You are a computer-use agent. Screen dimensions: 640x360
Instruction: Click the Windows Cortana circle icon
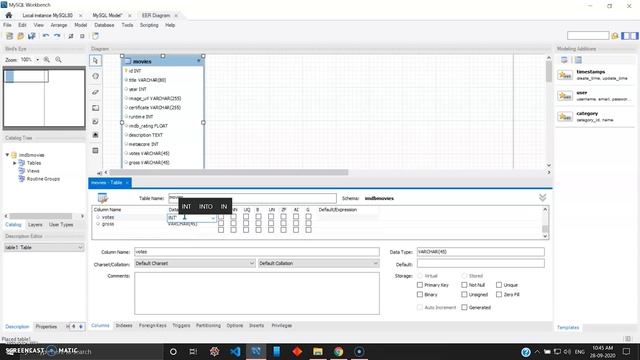[x=173, y=351]
